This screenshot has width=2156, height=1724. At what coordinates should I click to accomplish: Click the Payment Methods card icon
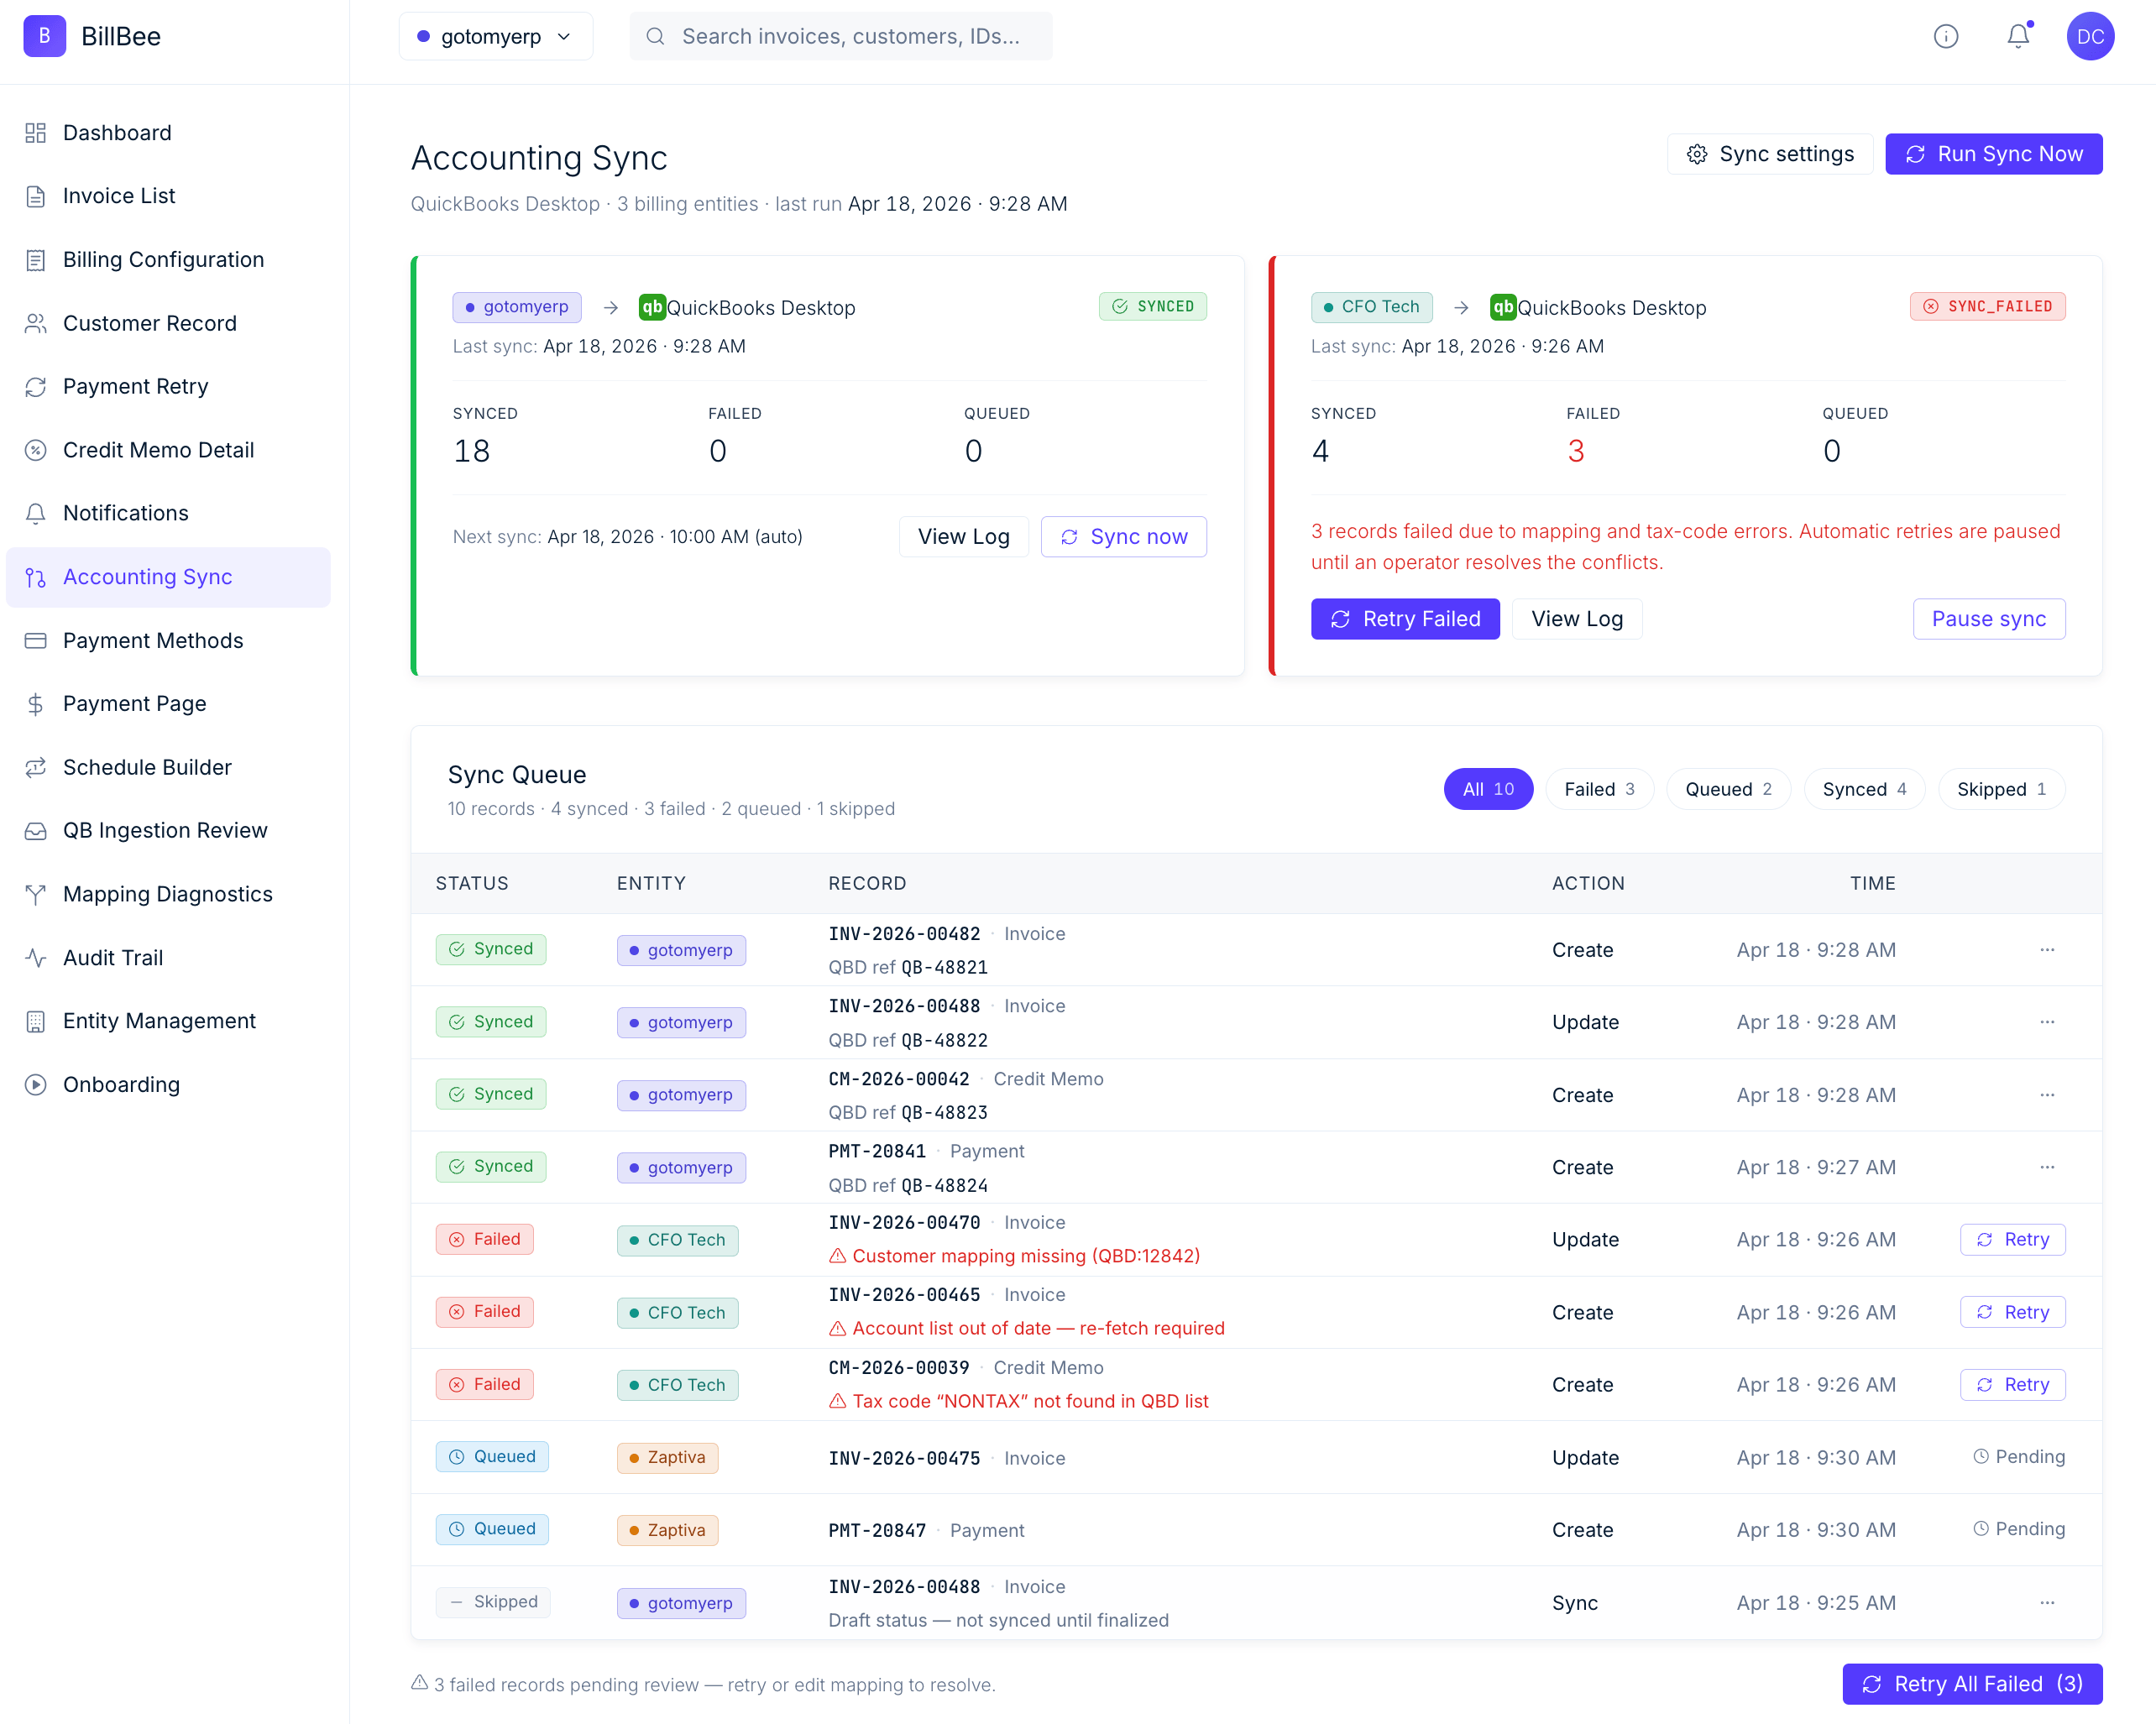point(36,640)
